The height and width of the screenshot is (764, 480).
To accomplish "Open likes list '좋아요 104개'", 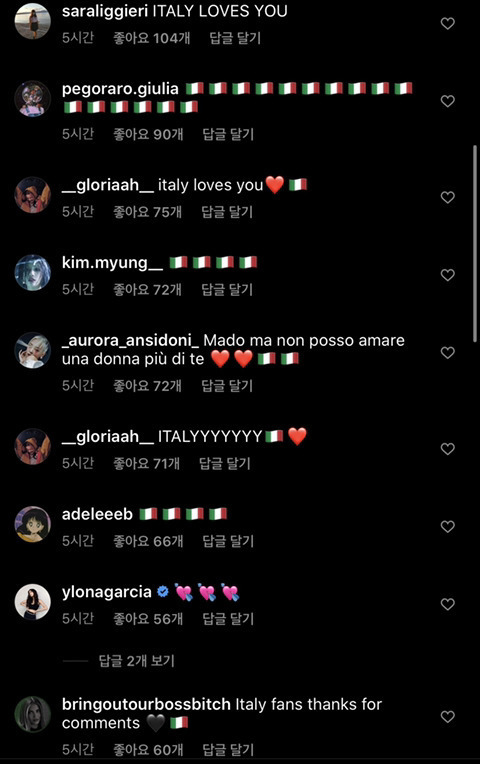I will click(x=152, y=38).
